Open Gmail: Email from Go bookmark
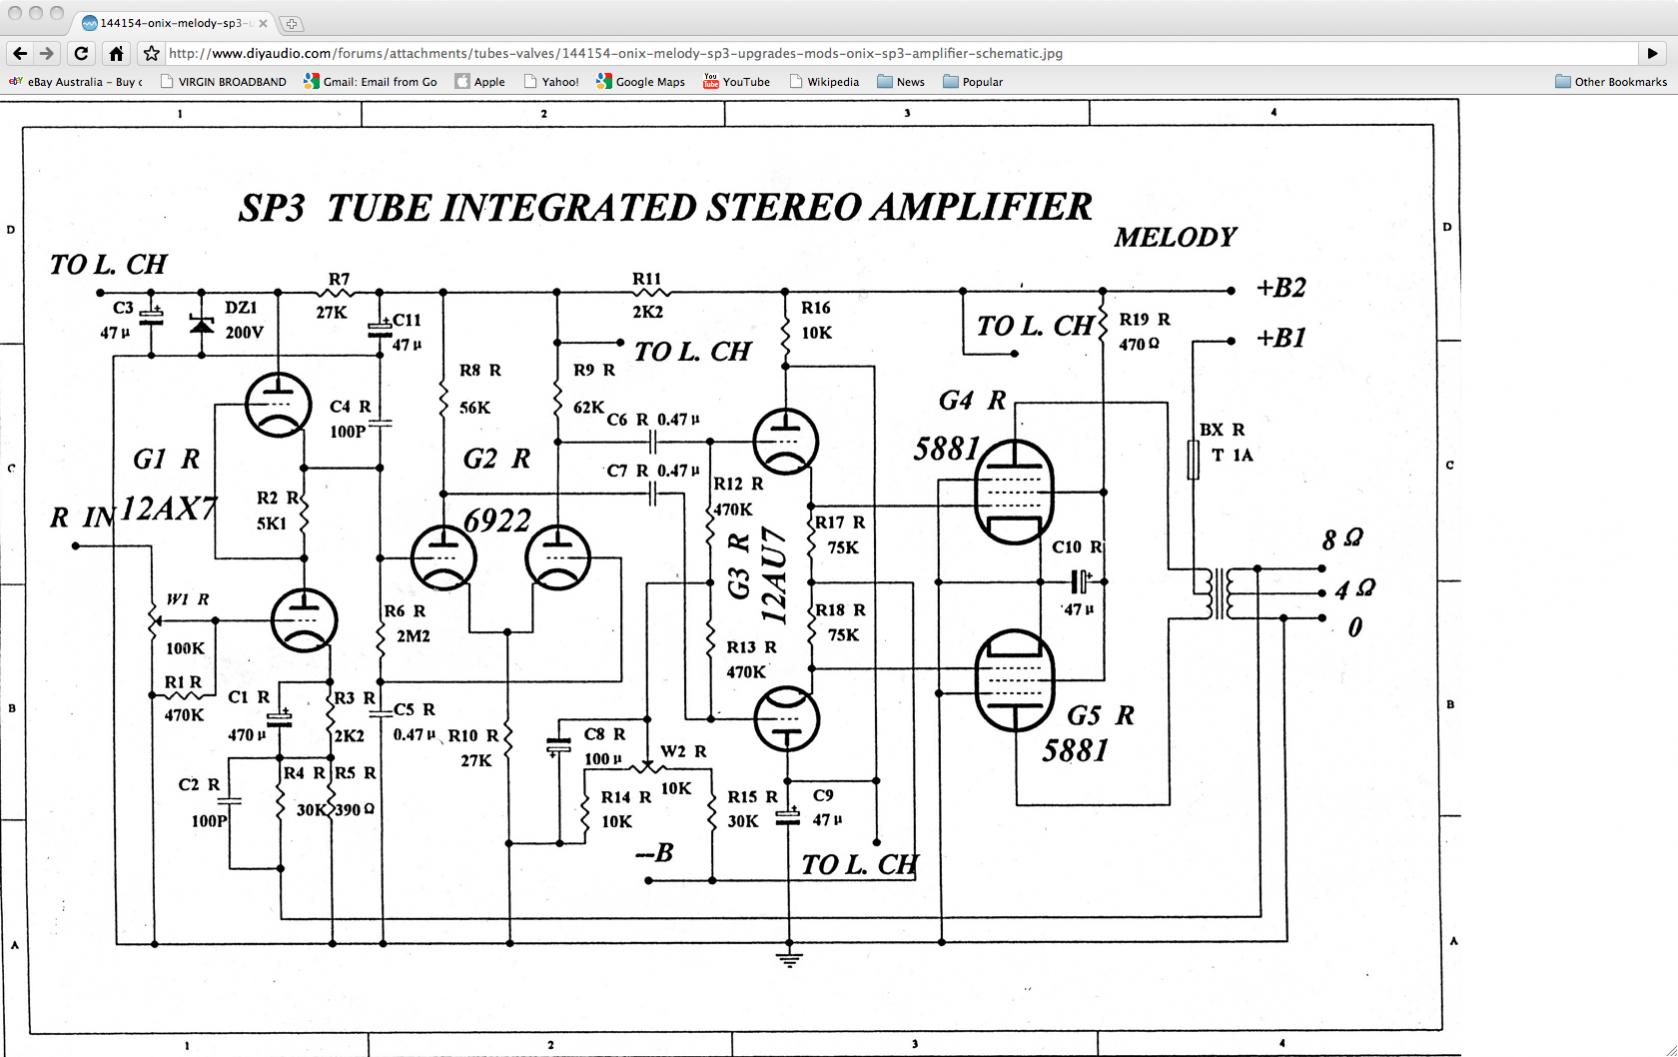 371,82
